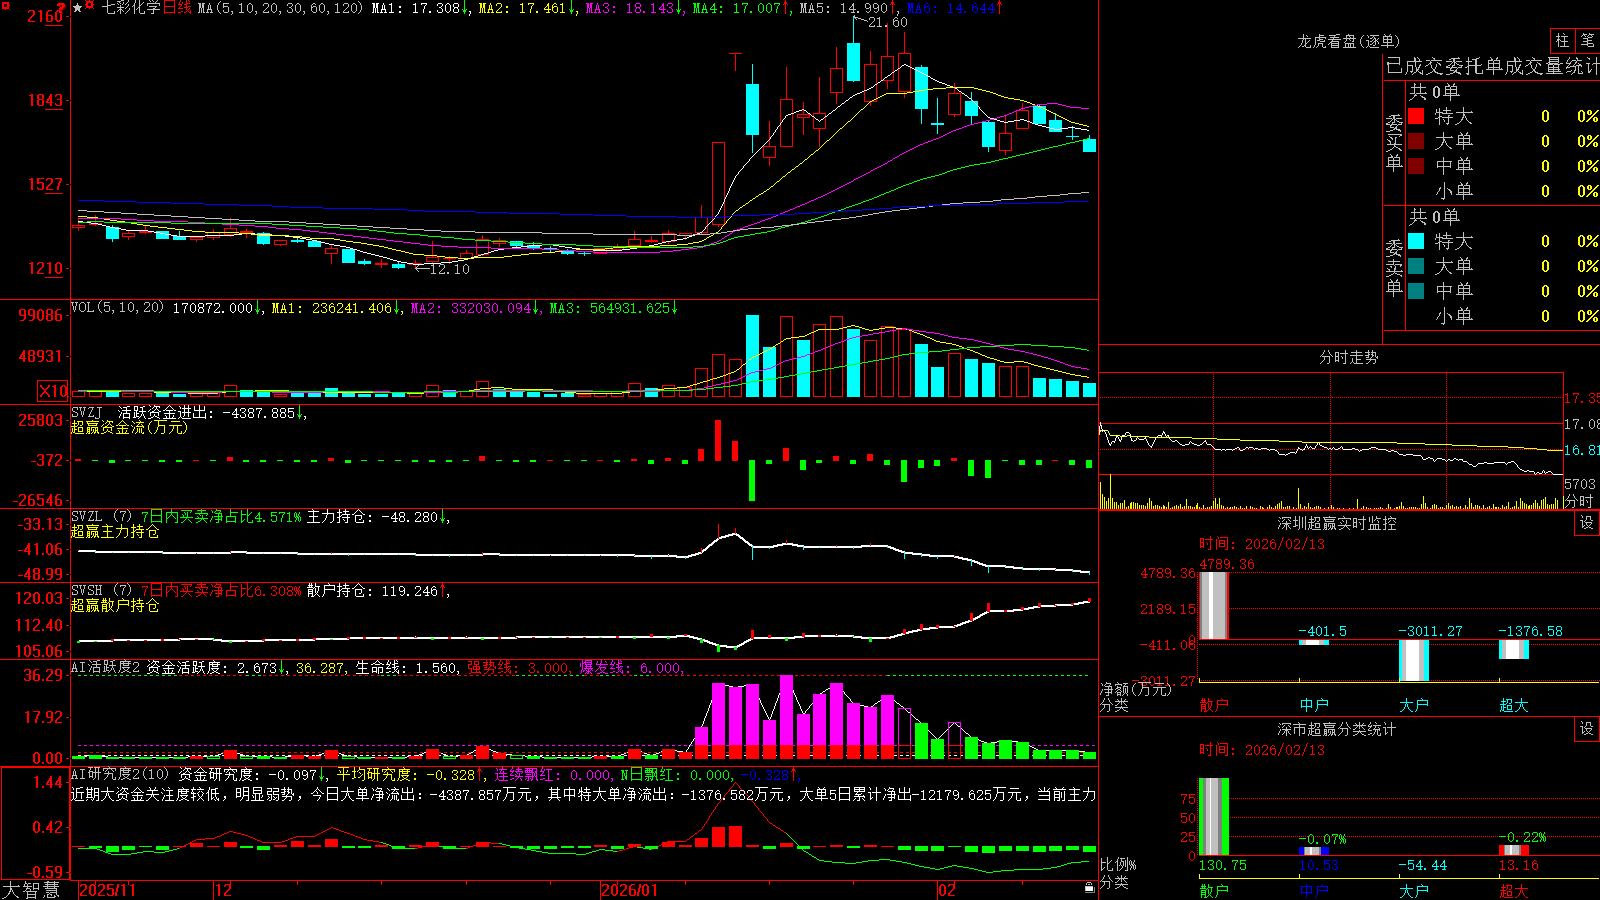Click the 21.60 high price annotation
The width and height of the screenshot is (1600, 900).
[x=888, y=23]
